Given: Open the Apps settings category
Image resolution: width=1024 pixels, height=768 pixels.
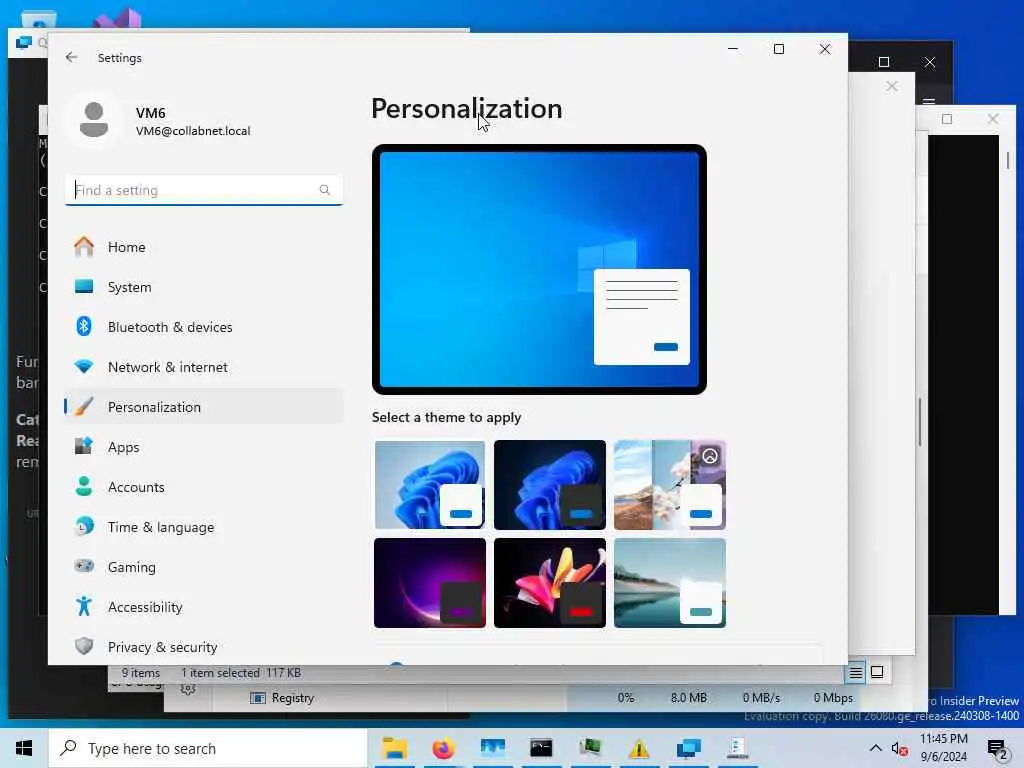Looking at the screenshot, I should 204,447.
